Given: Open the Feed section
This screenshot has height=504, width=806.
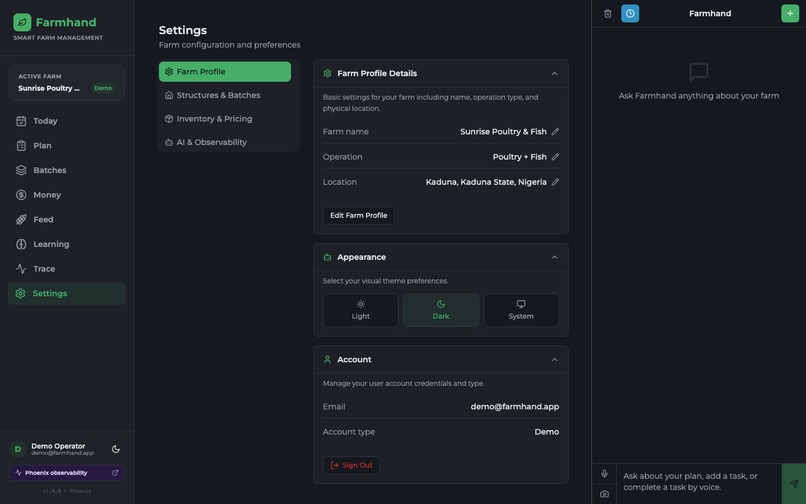Looking at the screenshot, I should 67,220.
